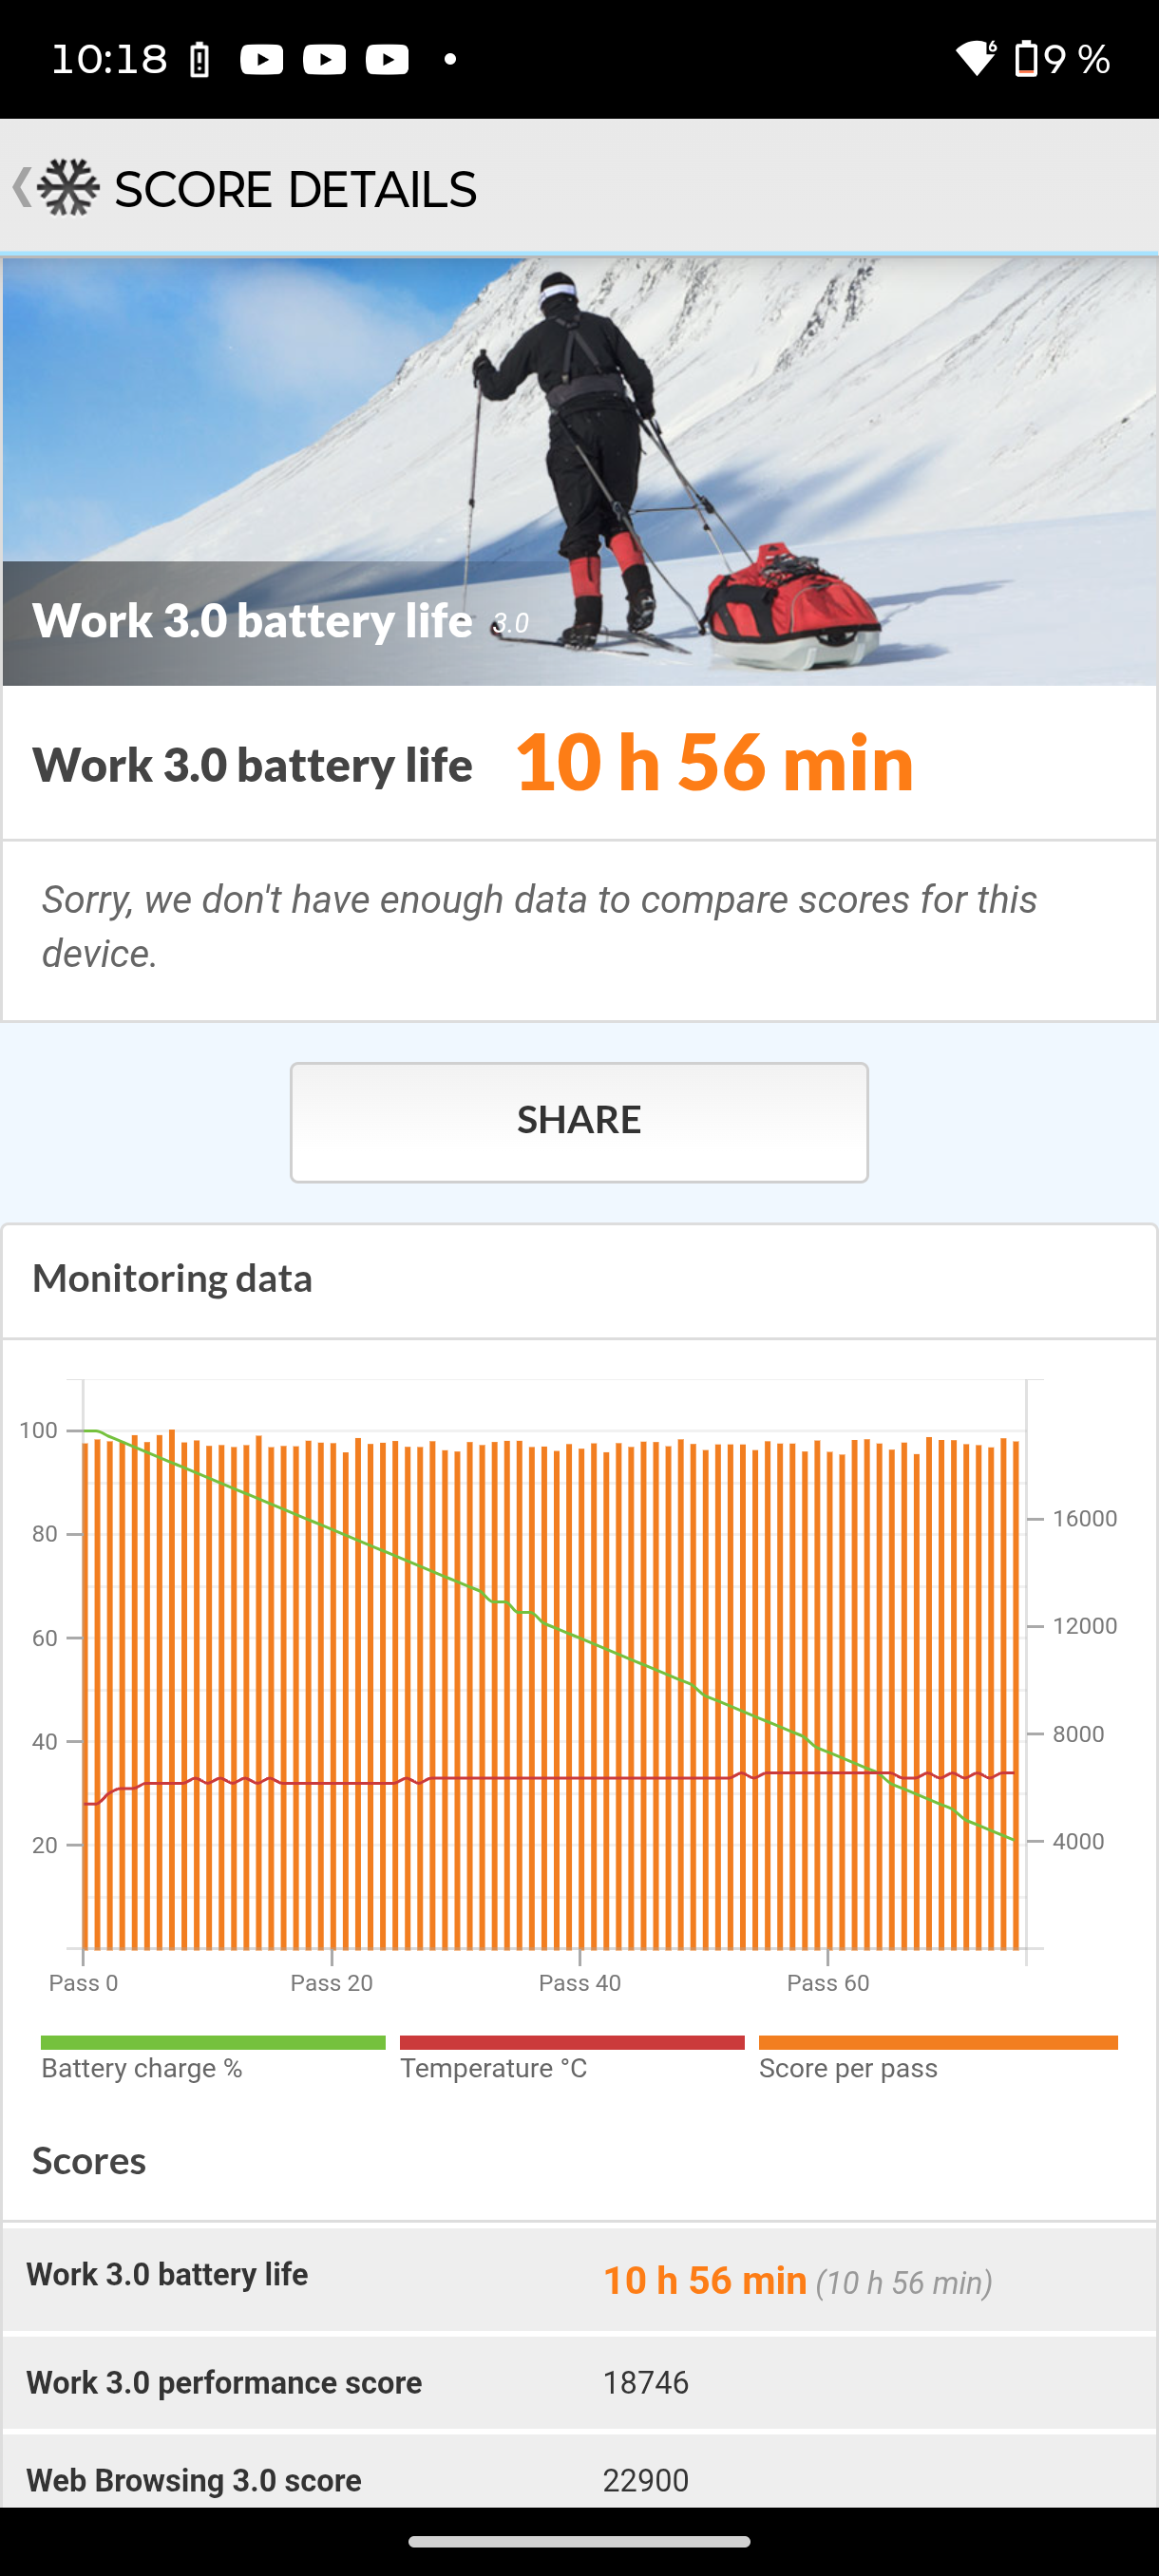The width and height of the screenshot is (1159, 2576).
Task: Select the Work 3.0 performance score row
Action: point(579,2382)
